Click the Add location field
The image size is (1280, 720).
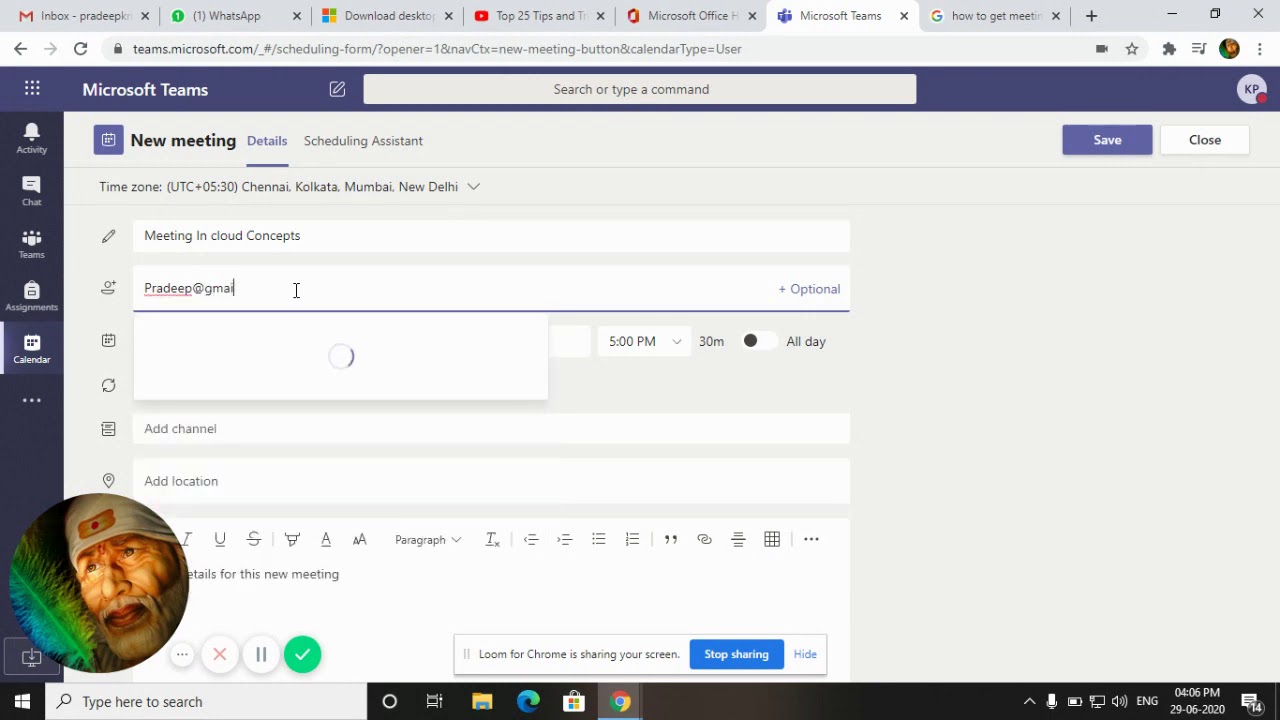[491, 481]
